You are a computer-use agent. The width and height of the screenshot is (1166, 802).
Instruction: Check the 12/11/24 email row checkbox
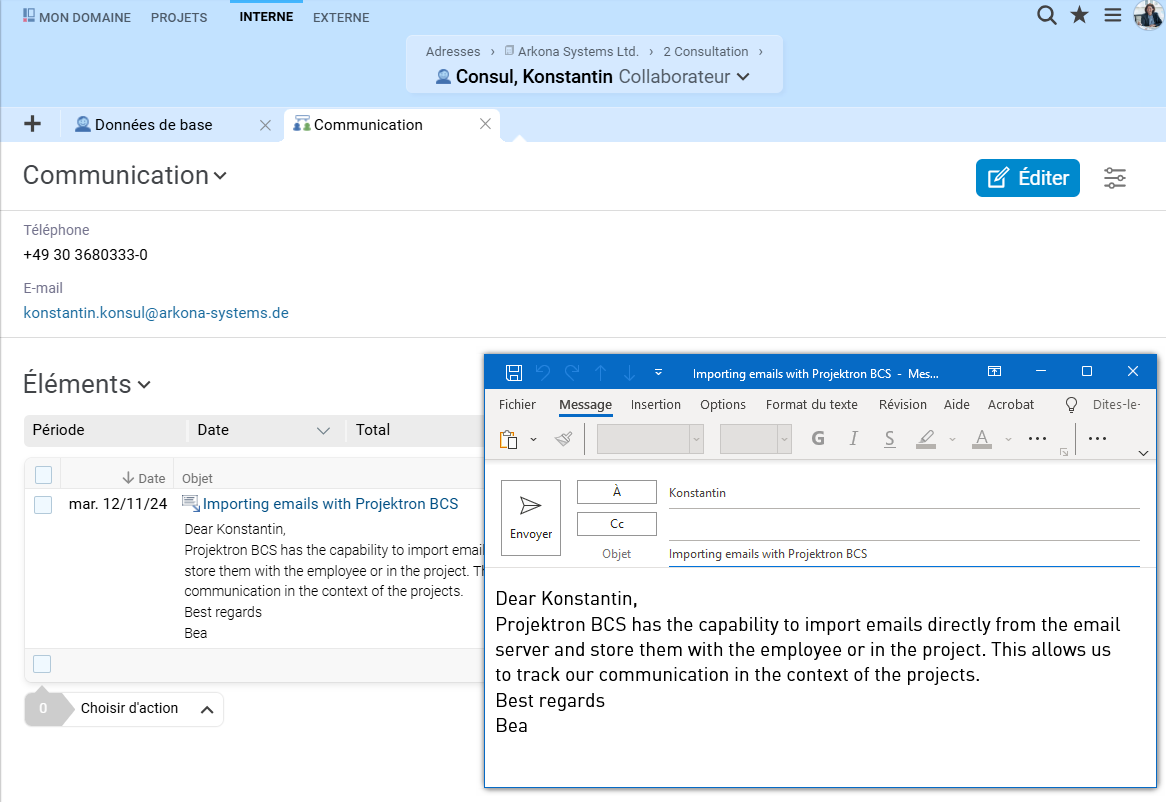coord(43,505)
